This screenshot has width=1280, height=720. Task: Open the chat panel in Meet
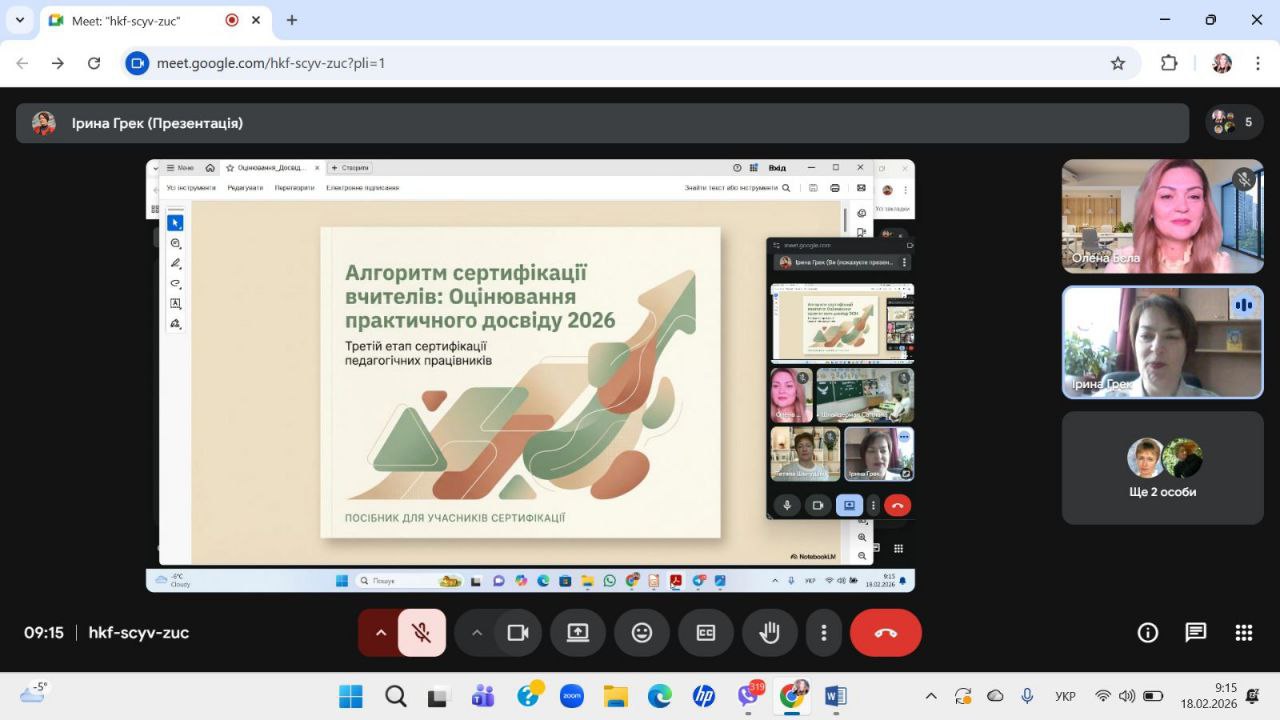tap(1195, 632)
